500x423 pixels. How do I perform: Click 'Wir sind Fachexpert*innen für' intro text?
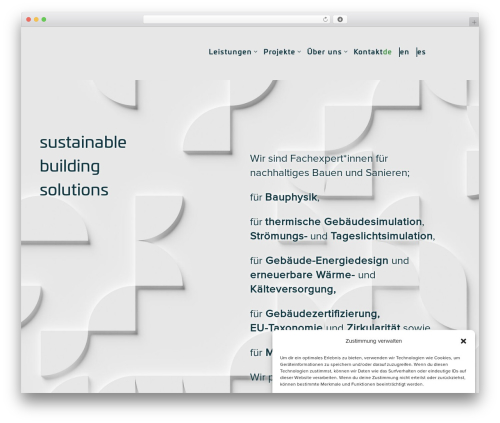(x=319, y=159)
